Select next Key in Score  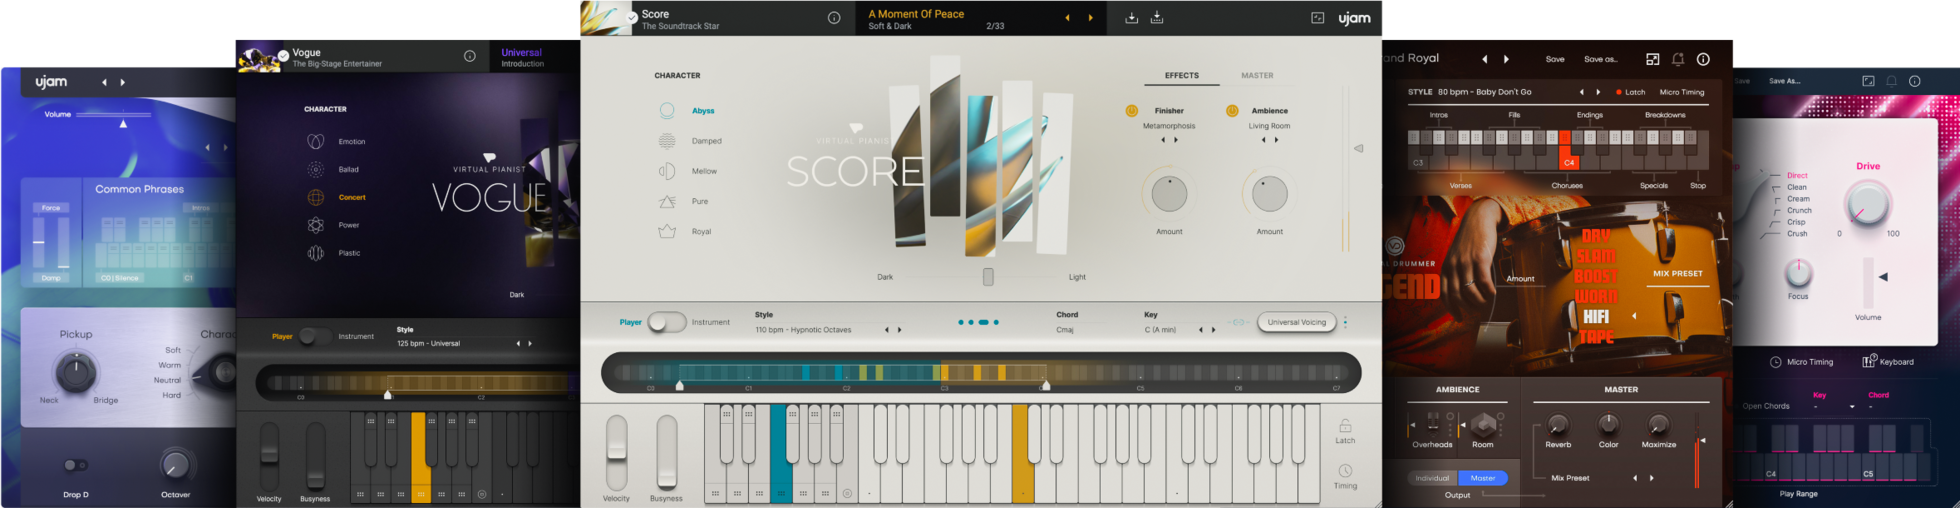[x=1213, y=330]
